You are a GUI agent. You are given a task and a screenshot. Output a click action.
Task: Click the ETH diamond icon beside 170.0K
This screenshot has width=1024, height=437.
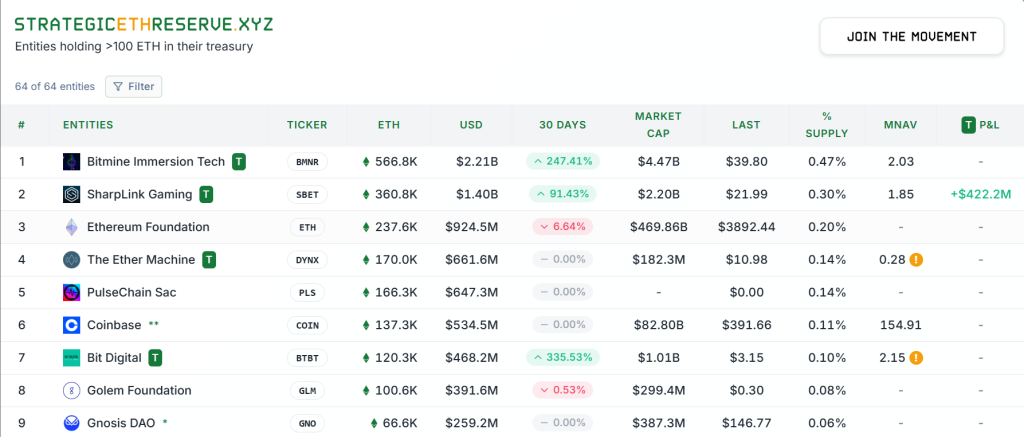(x=366, y=260)
